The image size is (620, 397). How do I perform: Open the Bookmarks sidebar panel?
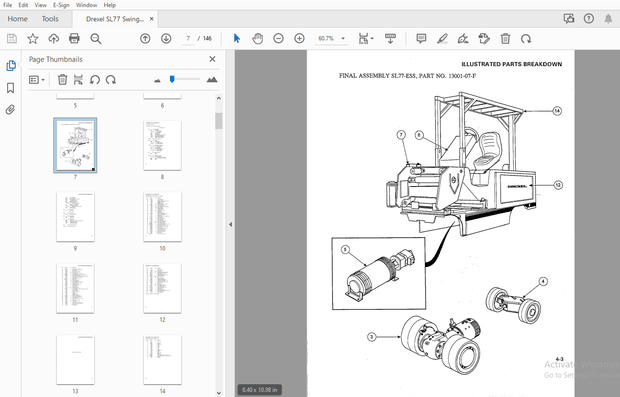(x=11, y=88)
